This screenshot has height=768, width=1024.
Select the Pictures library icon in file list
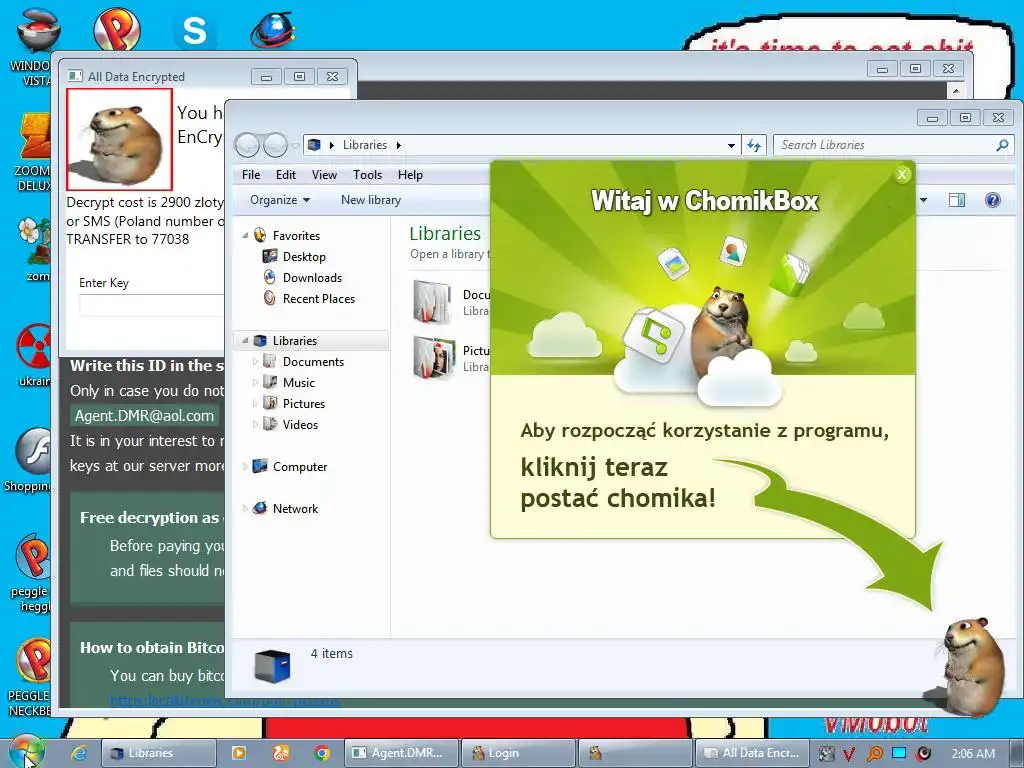click(x=433, y=357)
